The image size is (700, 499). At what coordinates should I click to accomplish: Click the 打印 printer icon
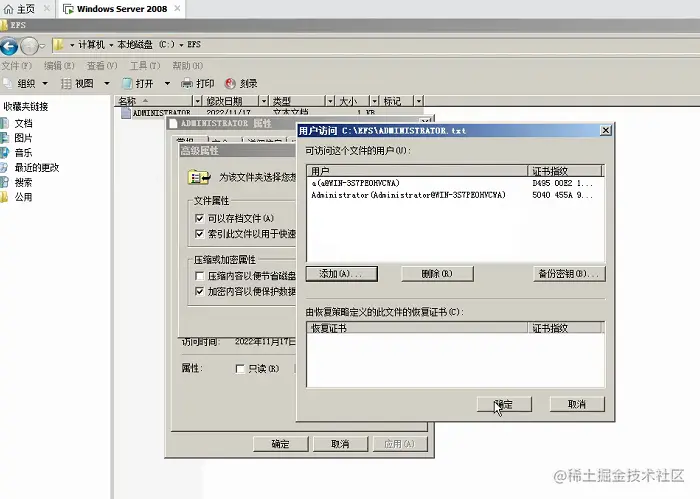187,83
